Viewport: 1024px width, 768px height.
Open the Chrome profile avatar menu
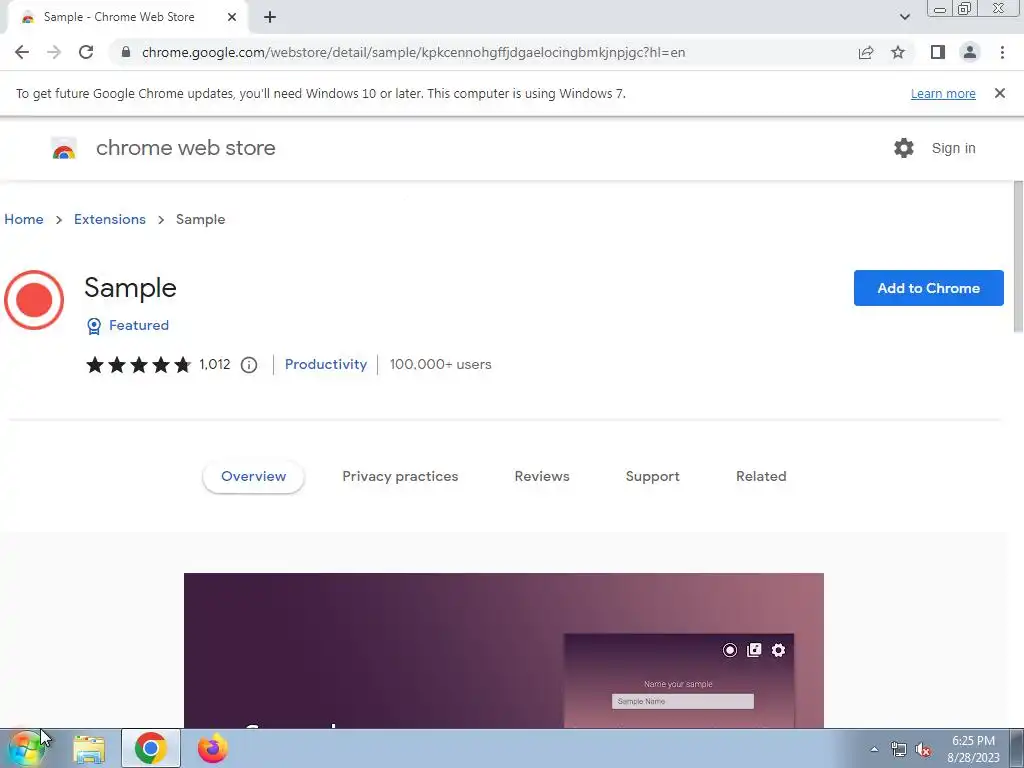point(970,52)
